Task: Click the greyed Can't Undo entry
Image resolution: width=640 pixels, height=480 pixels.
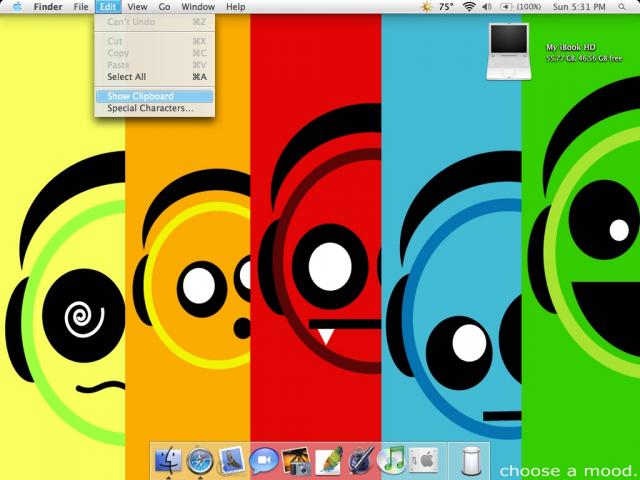Action: tap(154, 22)
